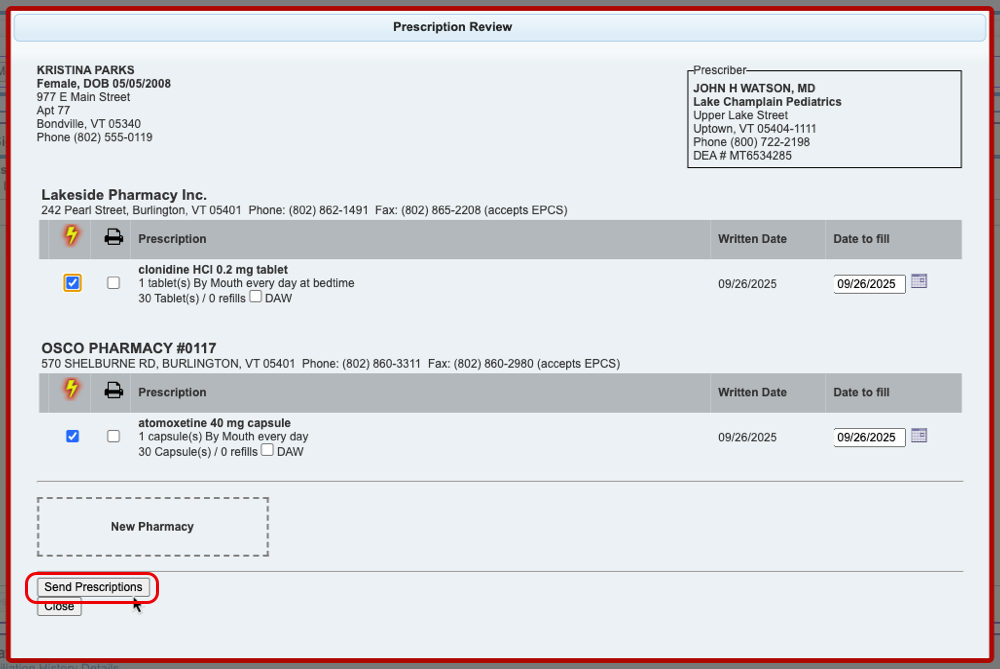Edit the atomoxetine Date to fill field
The image size is (1000, 669).
[x=868, y=437]
